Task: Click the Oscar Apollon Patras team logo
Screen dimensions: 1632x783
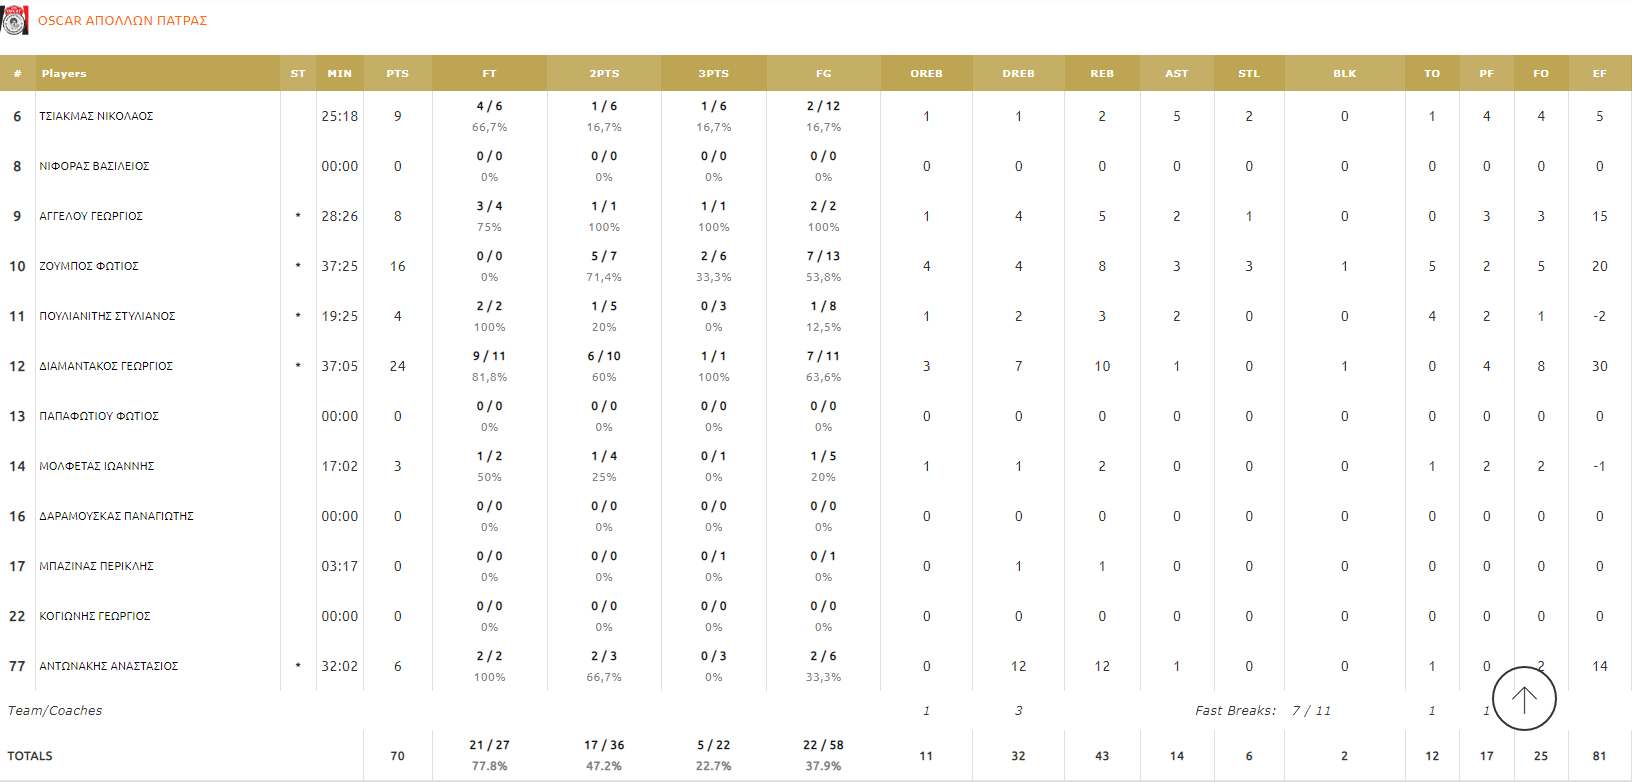Action: point(14,20)
